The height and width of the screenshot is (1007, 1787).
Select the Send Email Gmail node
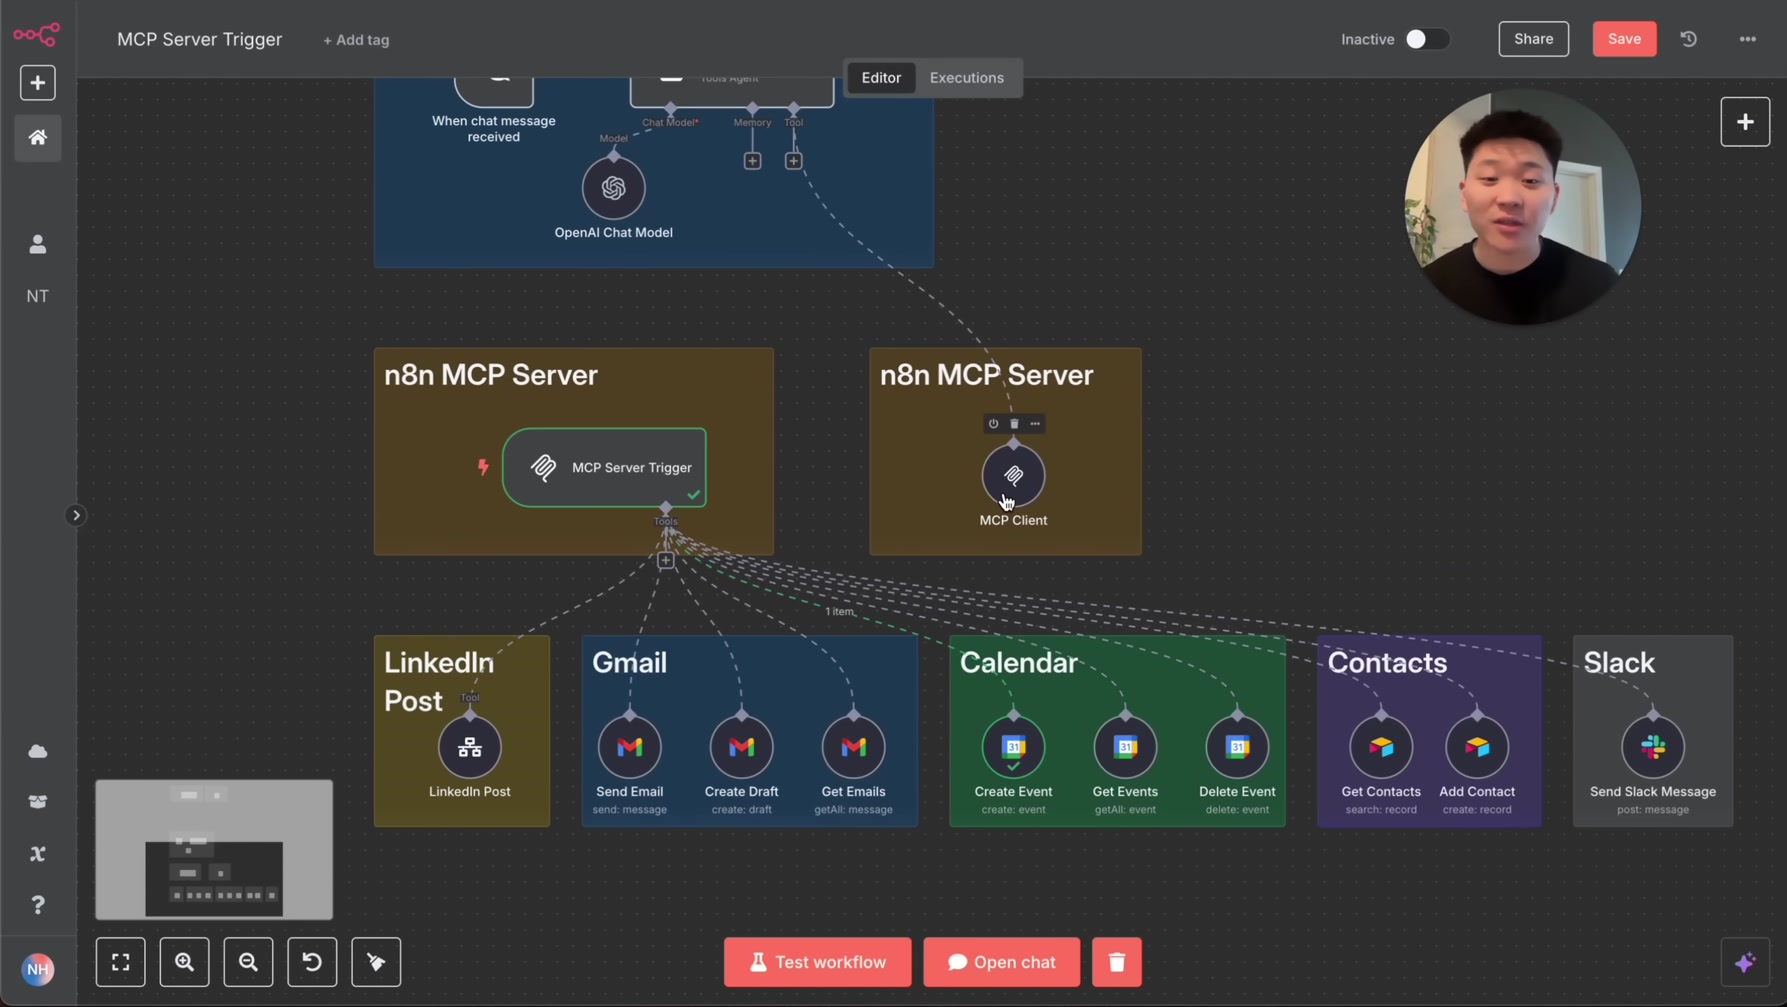coord(629,747)
